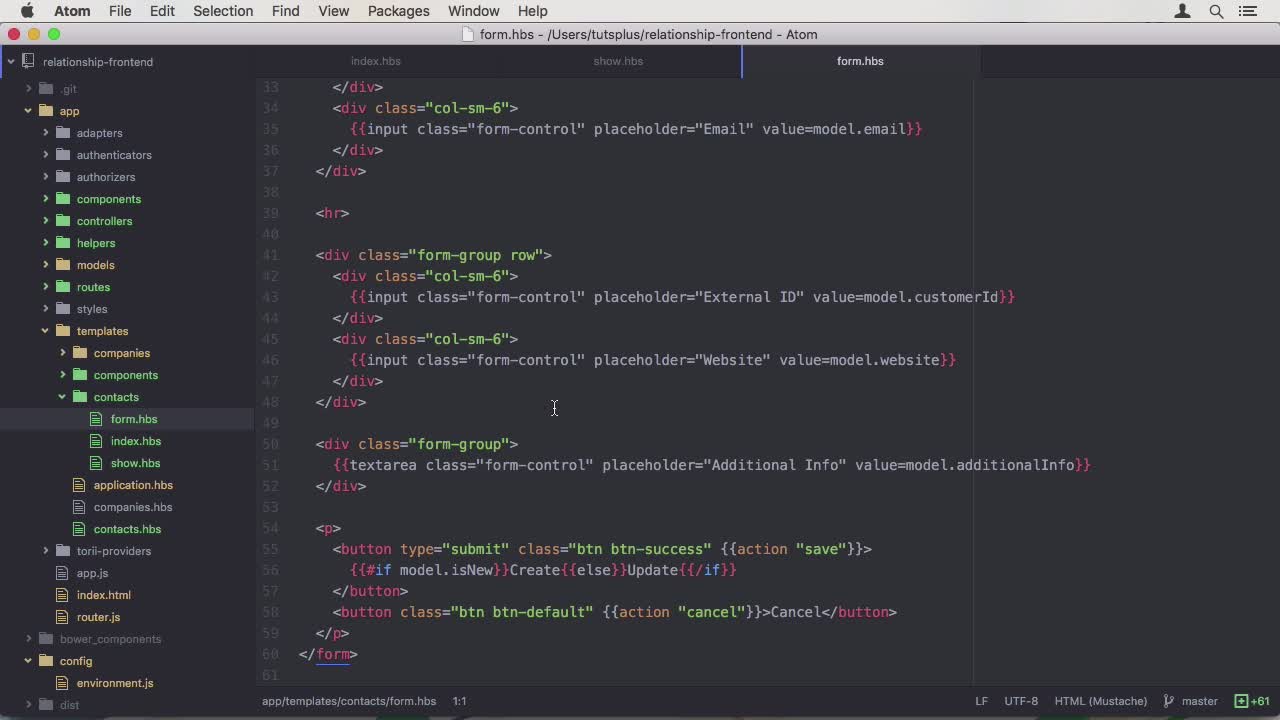Viewport: 1280px width, 720px height.
Task: Expand the components folder under app
Action: point(46,199)
